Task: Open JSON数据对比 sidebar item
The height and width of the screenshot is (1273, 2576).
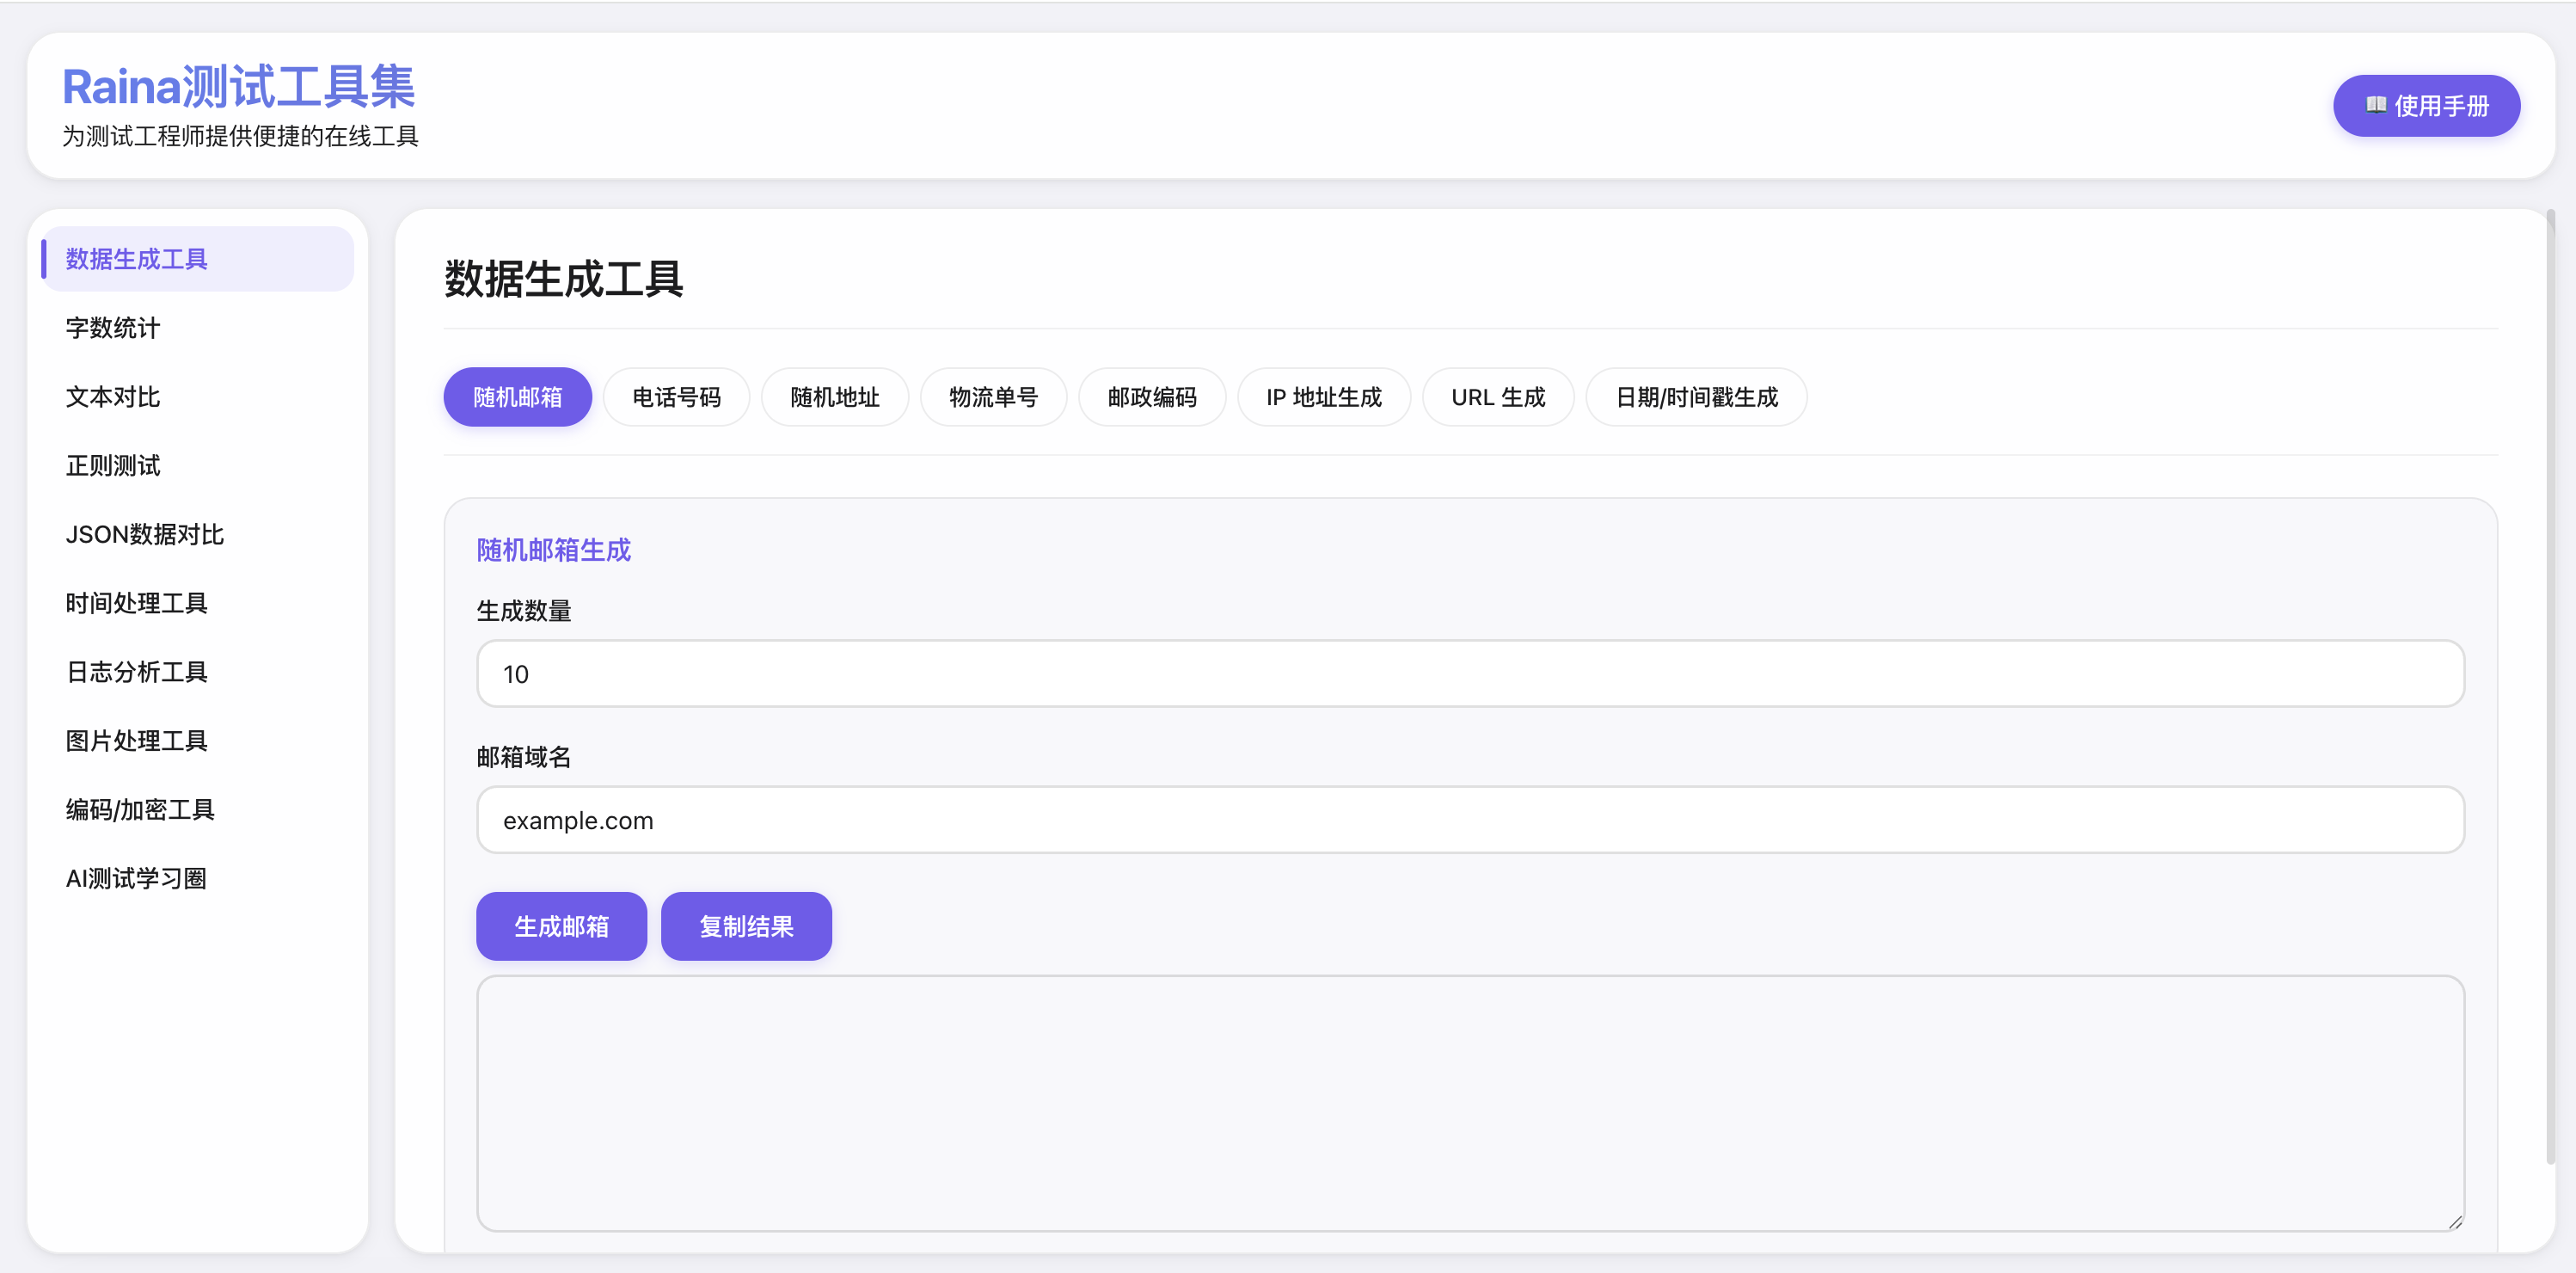Action: 198,535
